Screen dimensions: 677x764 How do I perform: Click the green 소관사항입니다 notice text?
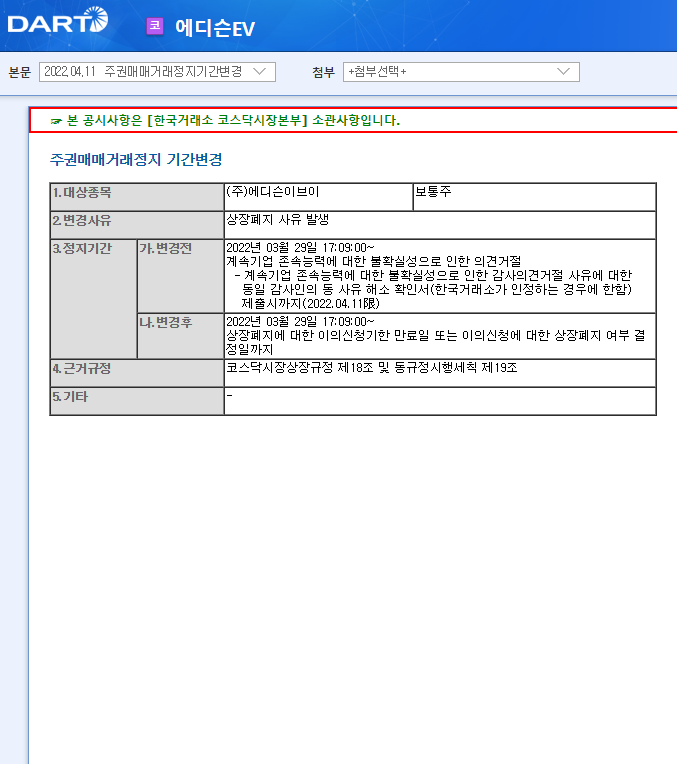233,120
